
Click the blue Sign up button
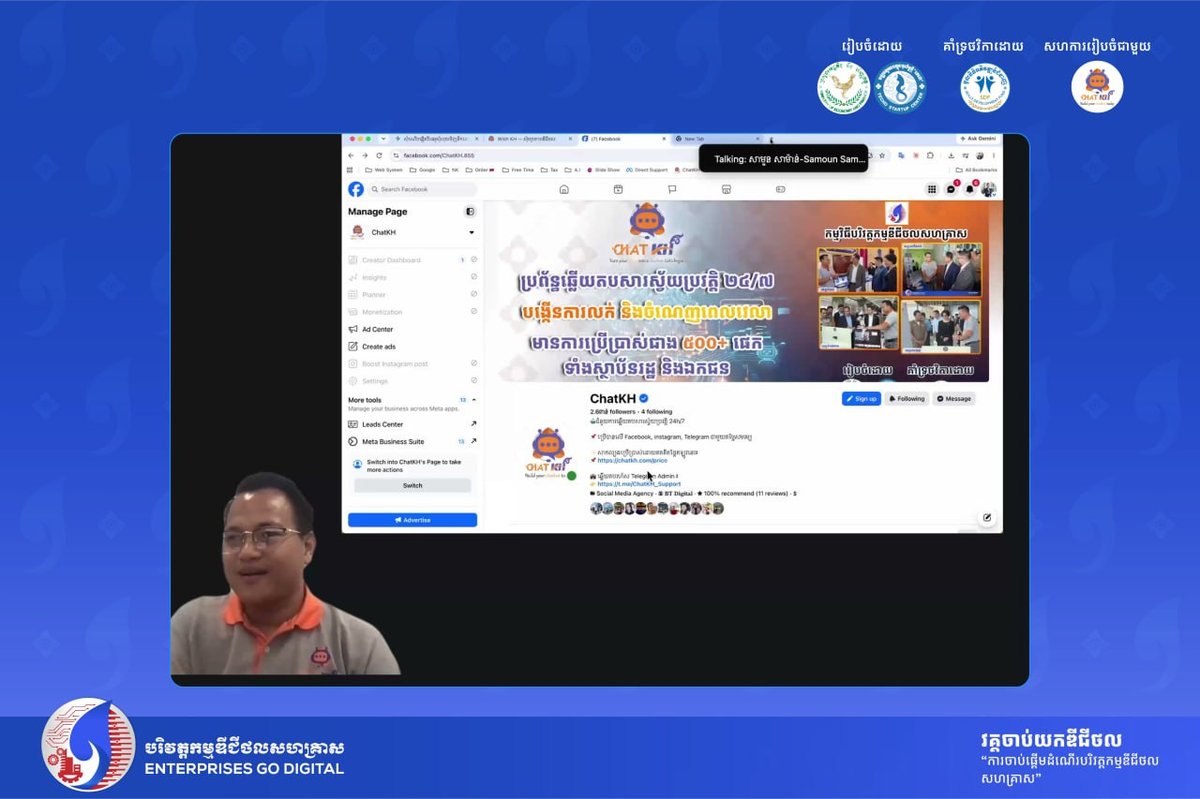coord(861,398)
